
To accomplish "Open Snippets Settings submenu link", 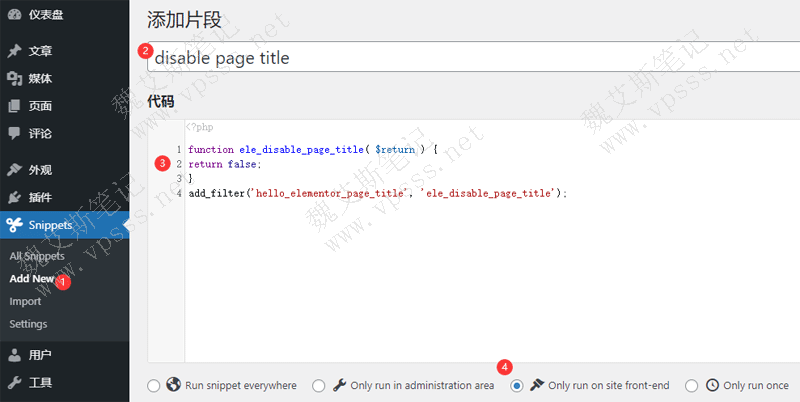I will [28, 324].
